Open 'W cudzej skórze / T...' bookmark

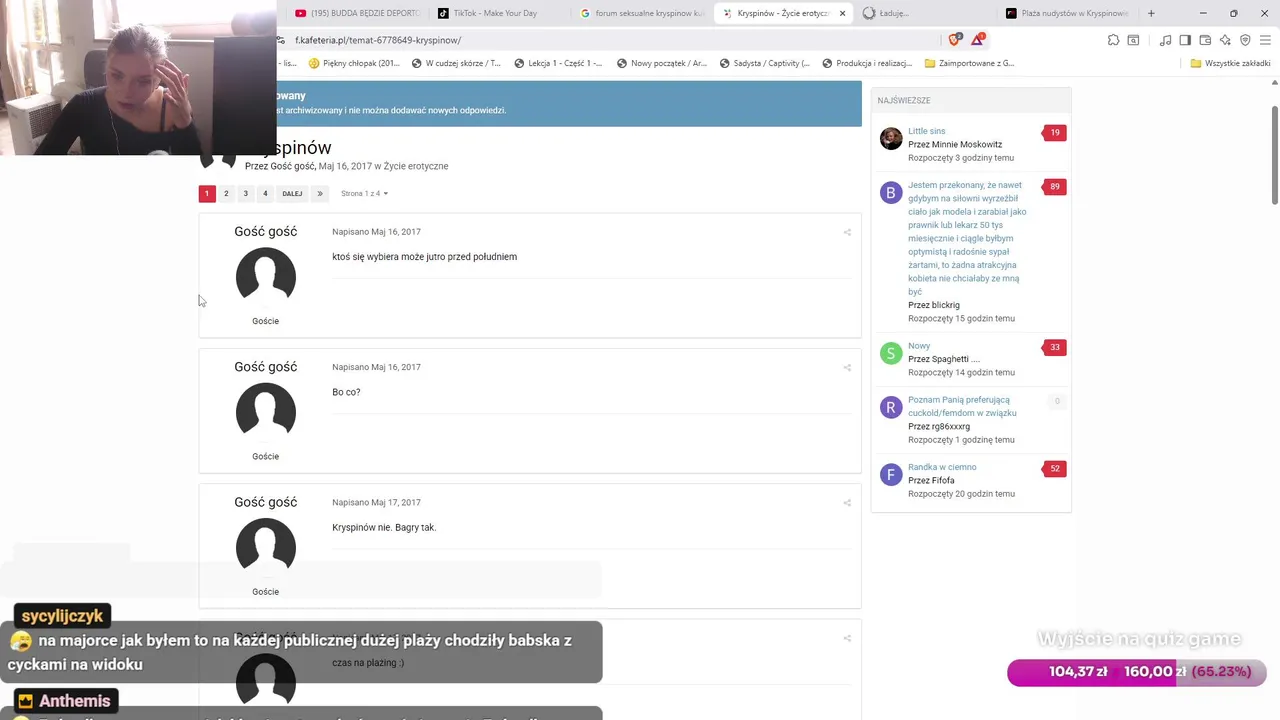pos(456,63)
